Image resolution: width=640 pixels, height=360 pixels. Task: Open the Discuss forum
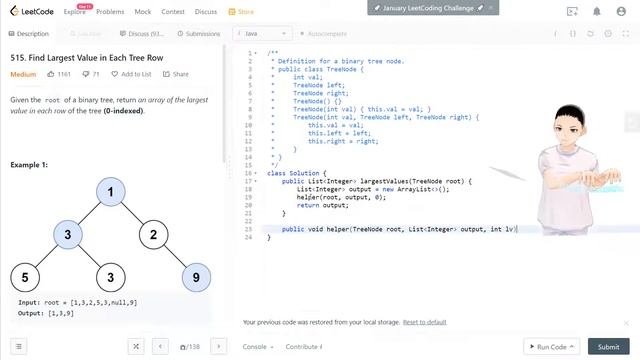206,12
